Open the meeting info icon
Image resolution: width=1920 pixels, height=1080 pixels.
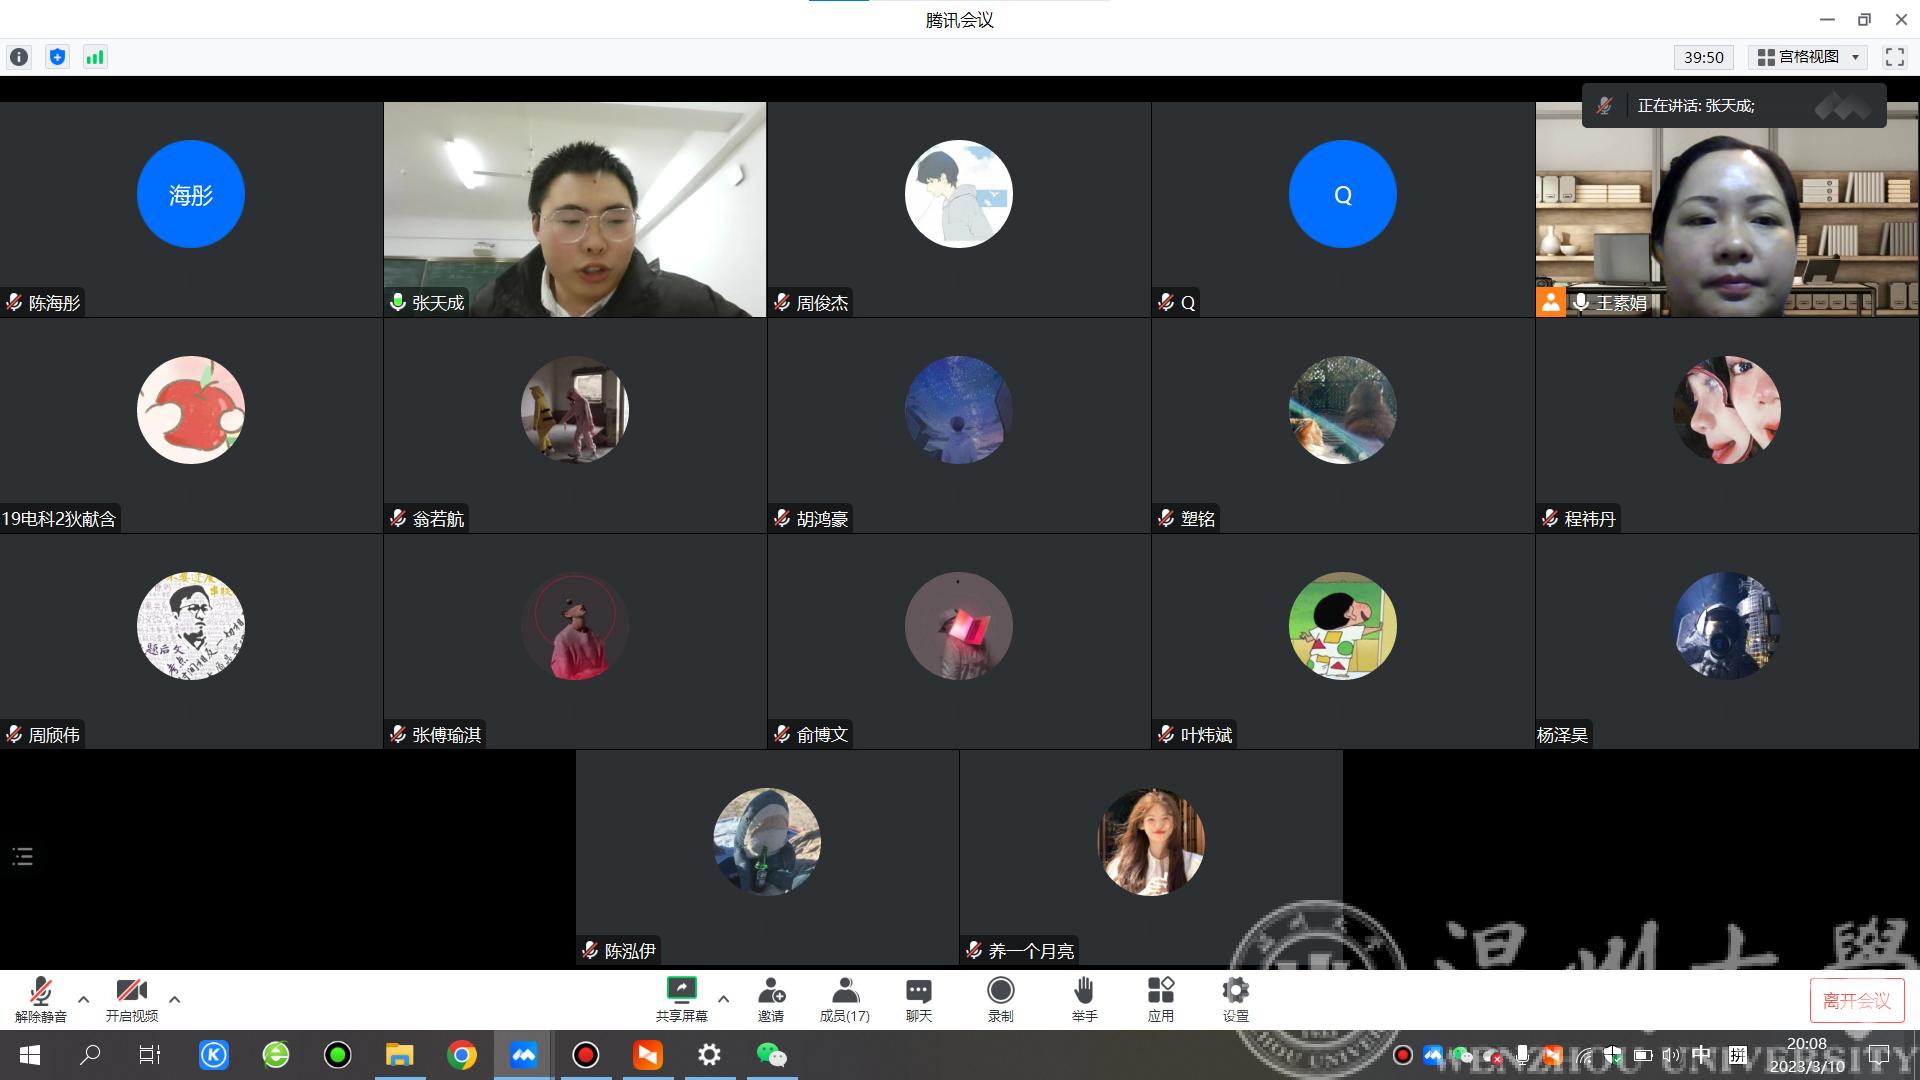point(19,57)
